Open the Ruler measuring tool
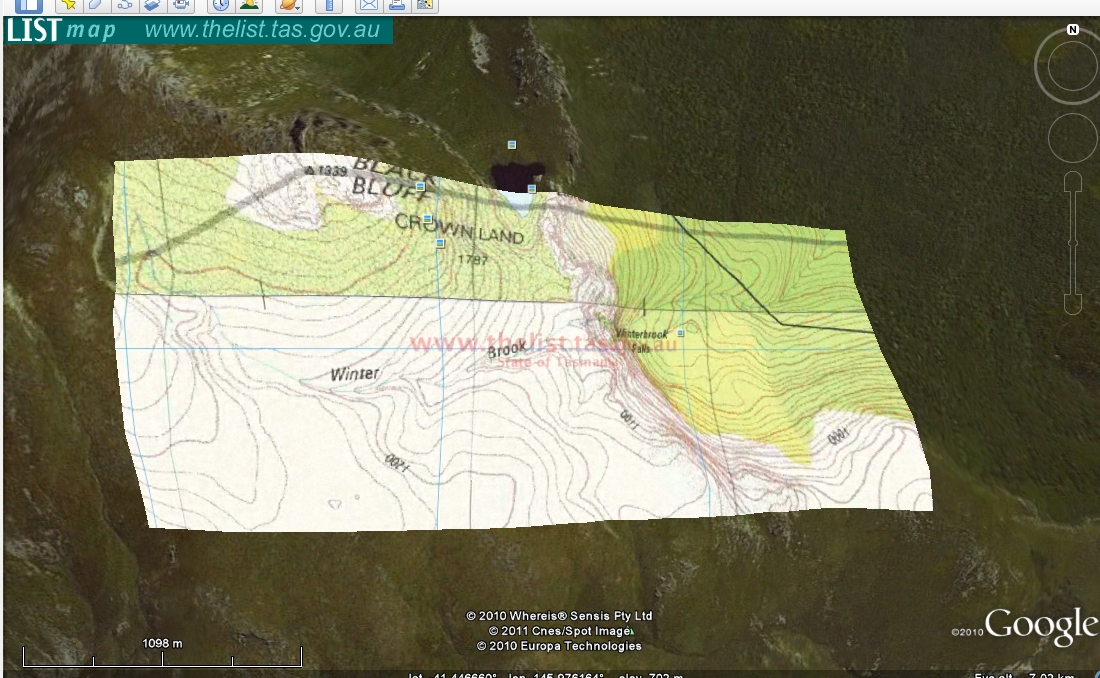Viewport: 1100px width, 678px height. (x=328, y=6)
